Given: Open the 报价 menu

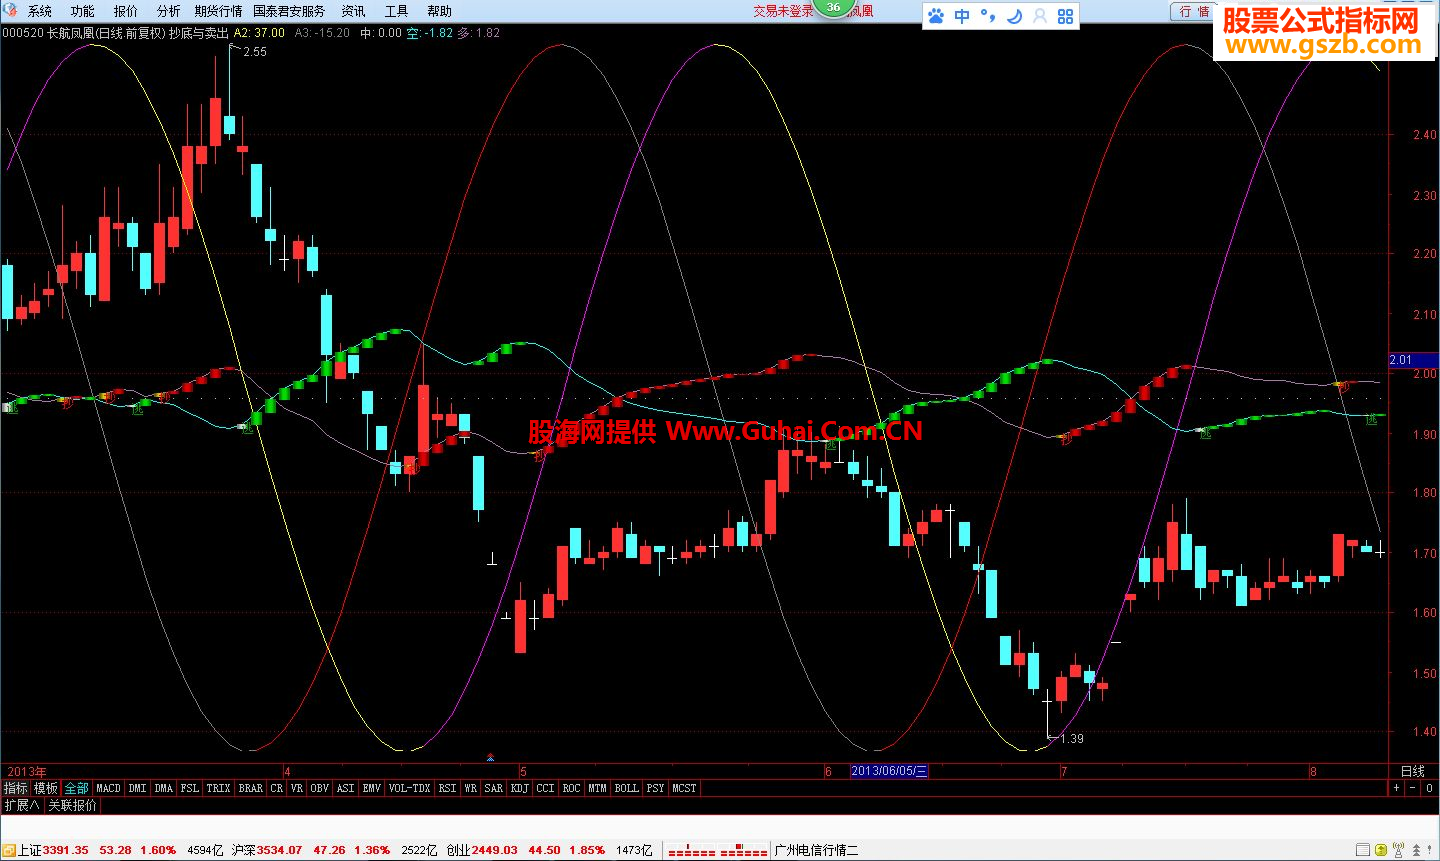Looking at the screenshot, I should (x=126, y=11).
